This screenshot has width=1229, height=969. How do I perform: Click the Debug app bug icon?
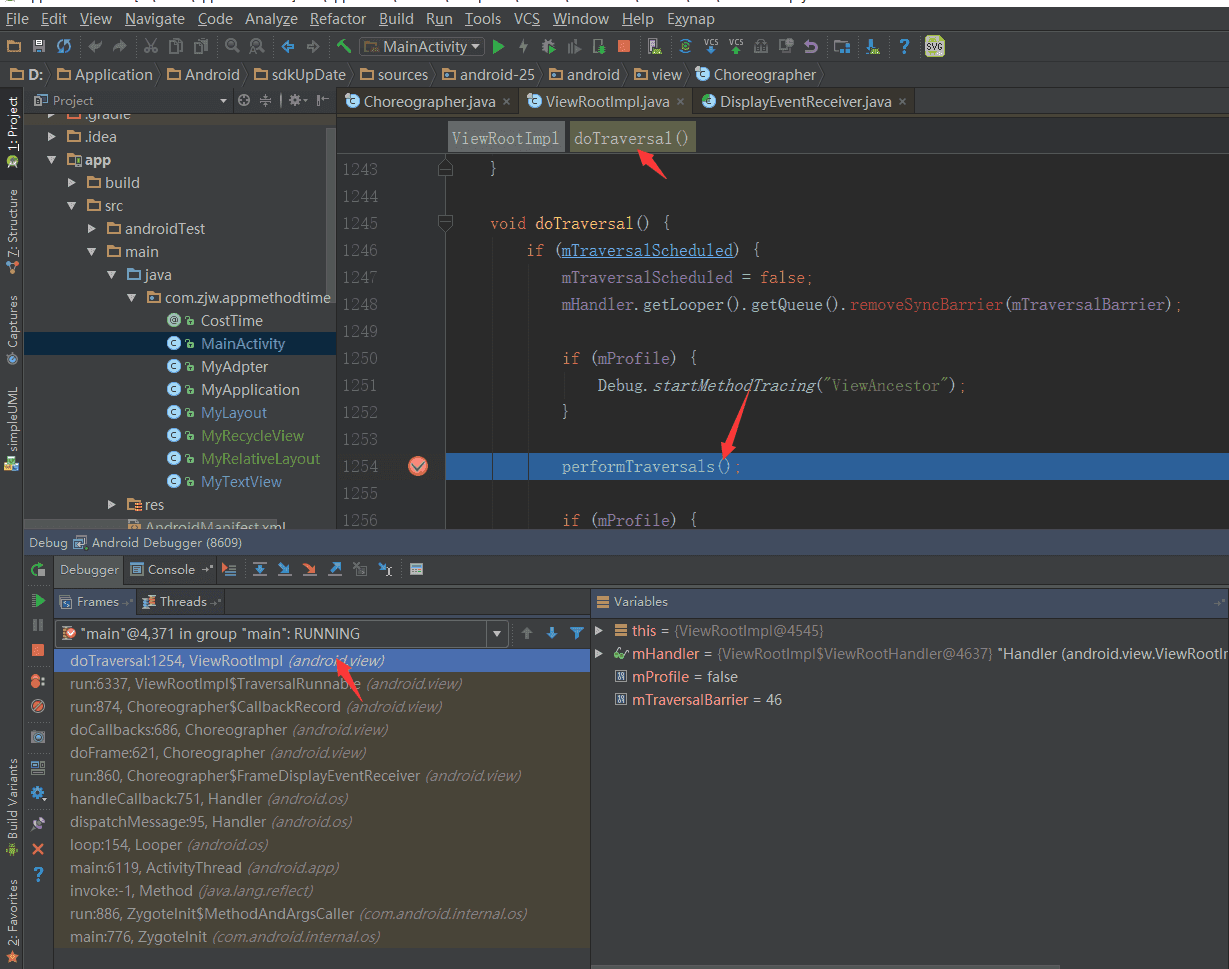548,46
